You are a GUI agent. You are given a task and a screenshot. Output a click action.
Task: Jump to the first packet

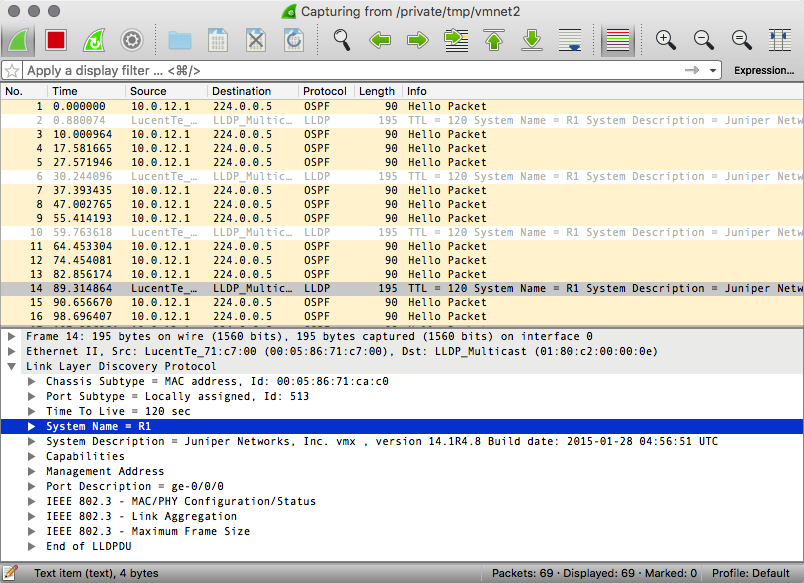pos(494,40)
